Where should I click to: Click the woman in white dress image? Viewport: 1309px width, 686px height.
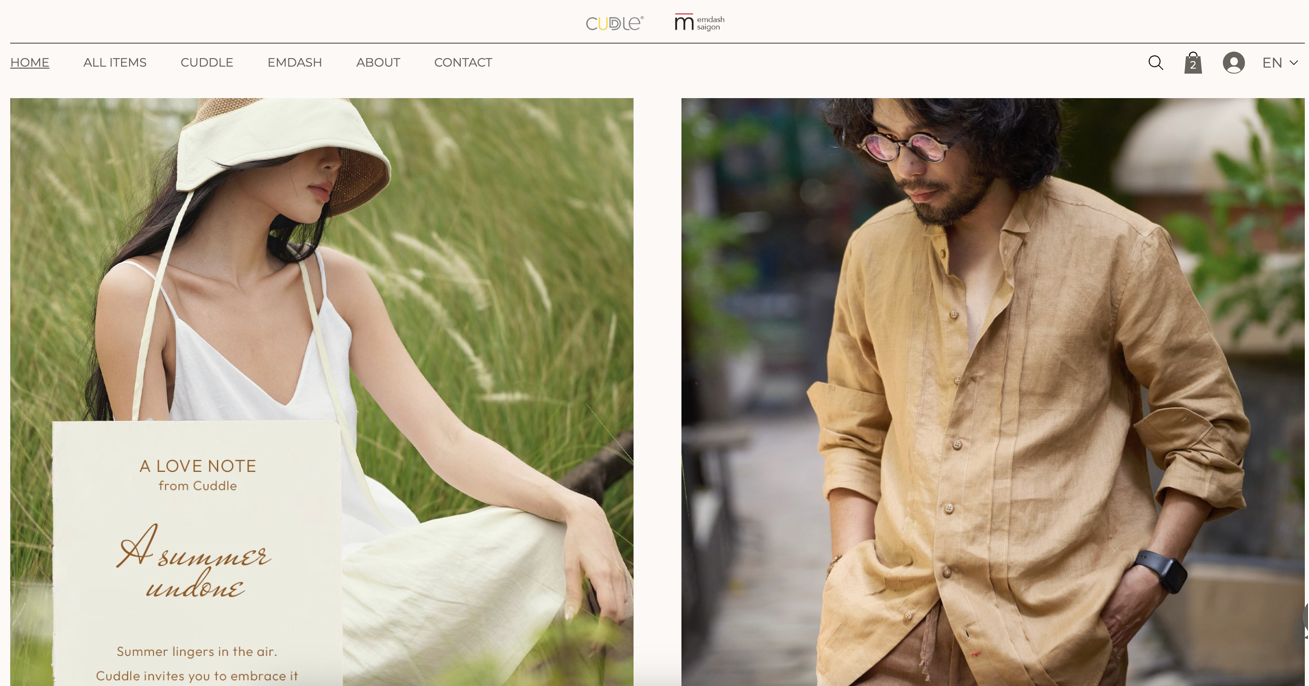[322, 392]
